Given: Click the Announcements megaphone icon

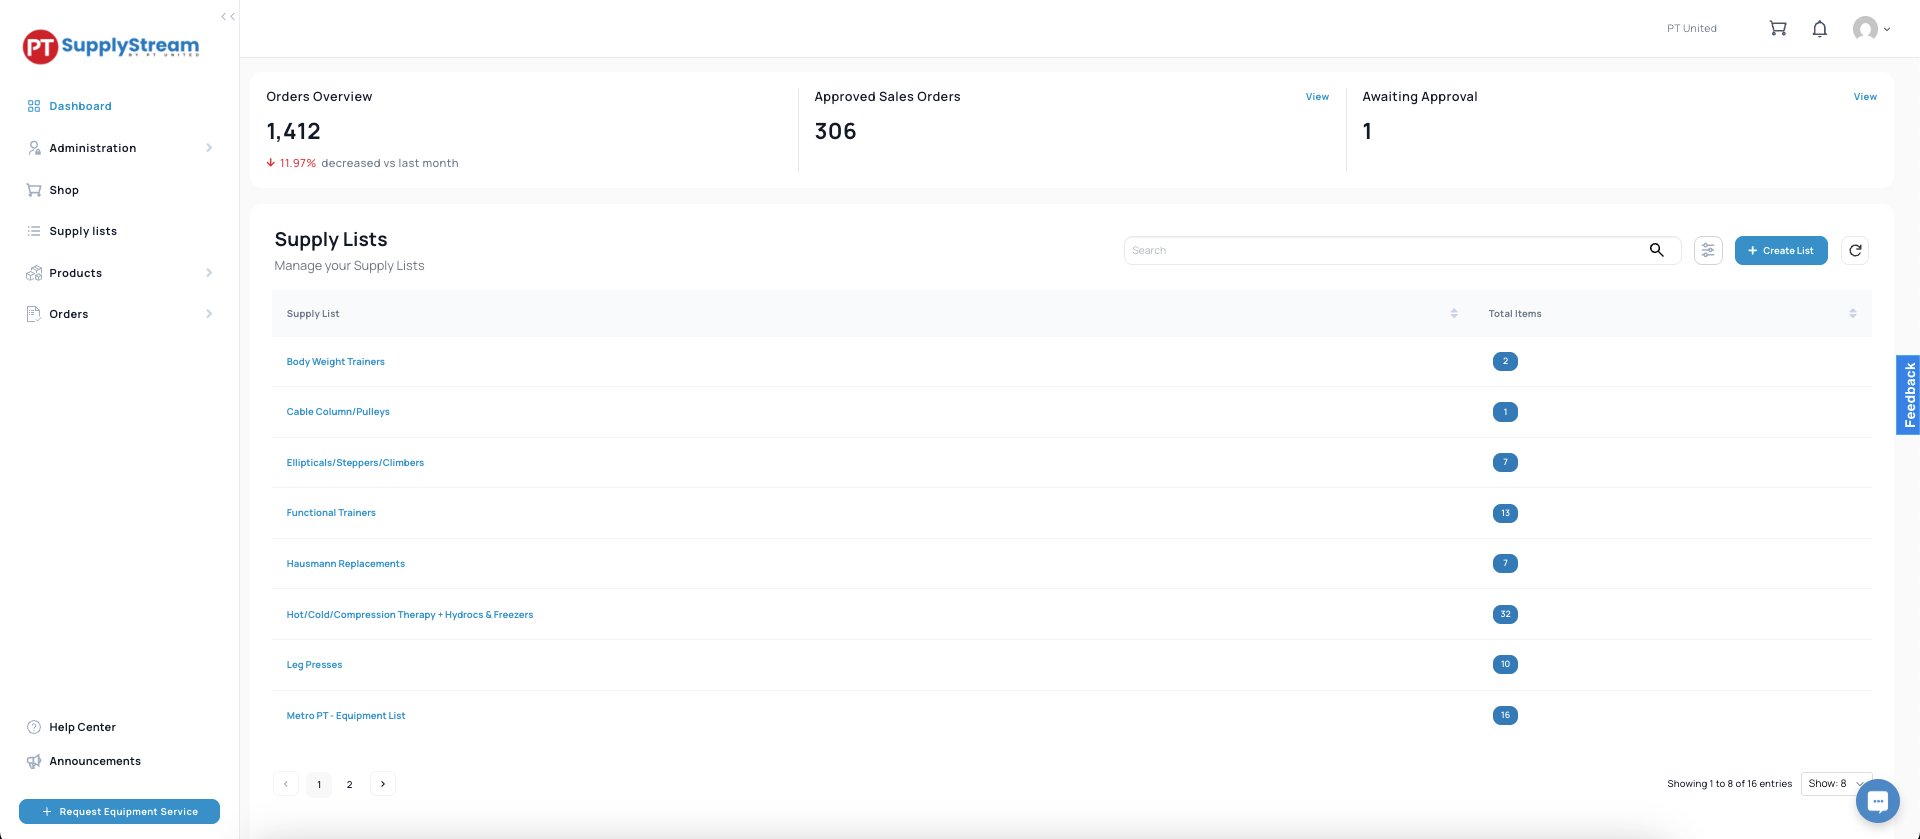Looking at the screenshot, I should coord(34,761).
